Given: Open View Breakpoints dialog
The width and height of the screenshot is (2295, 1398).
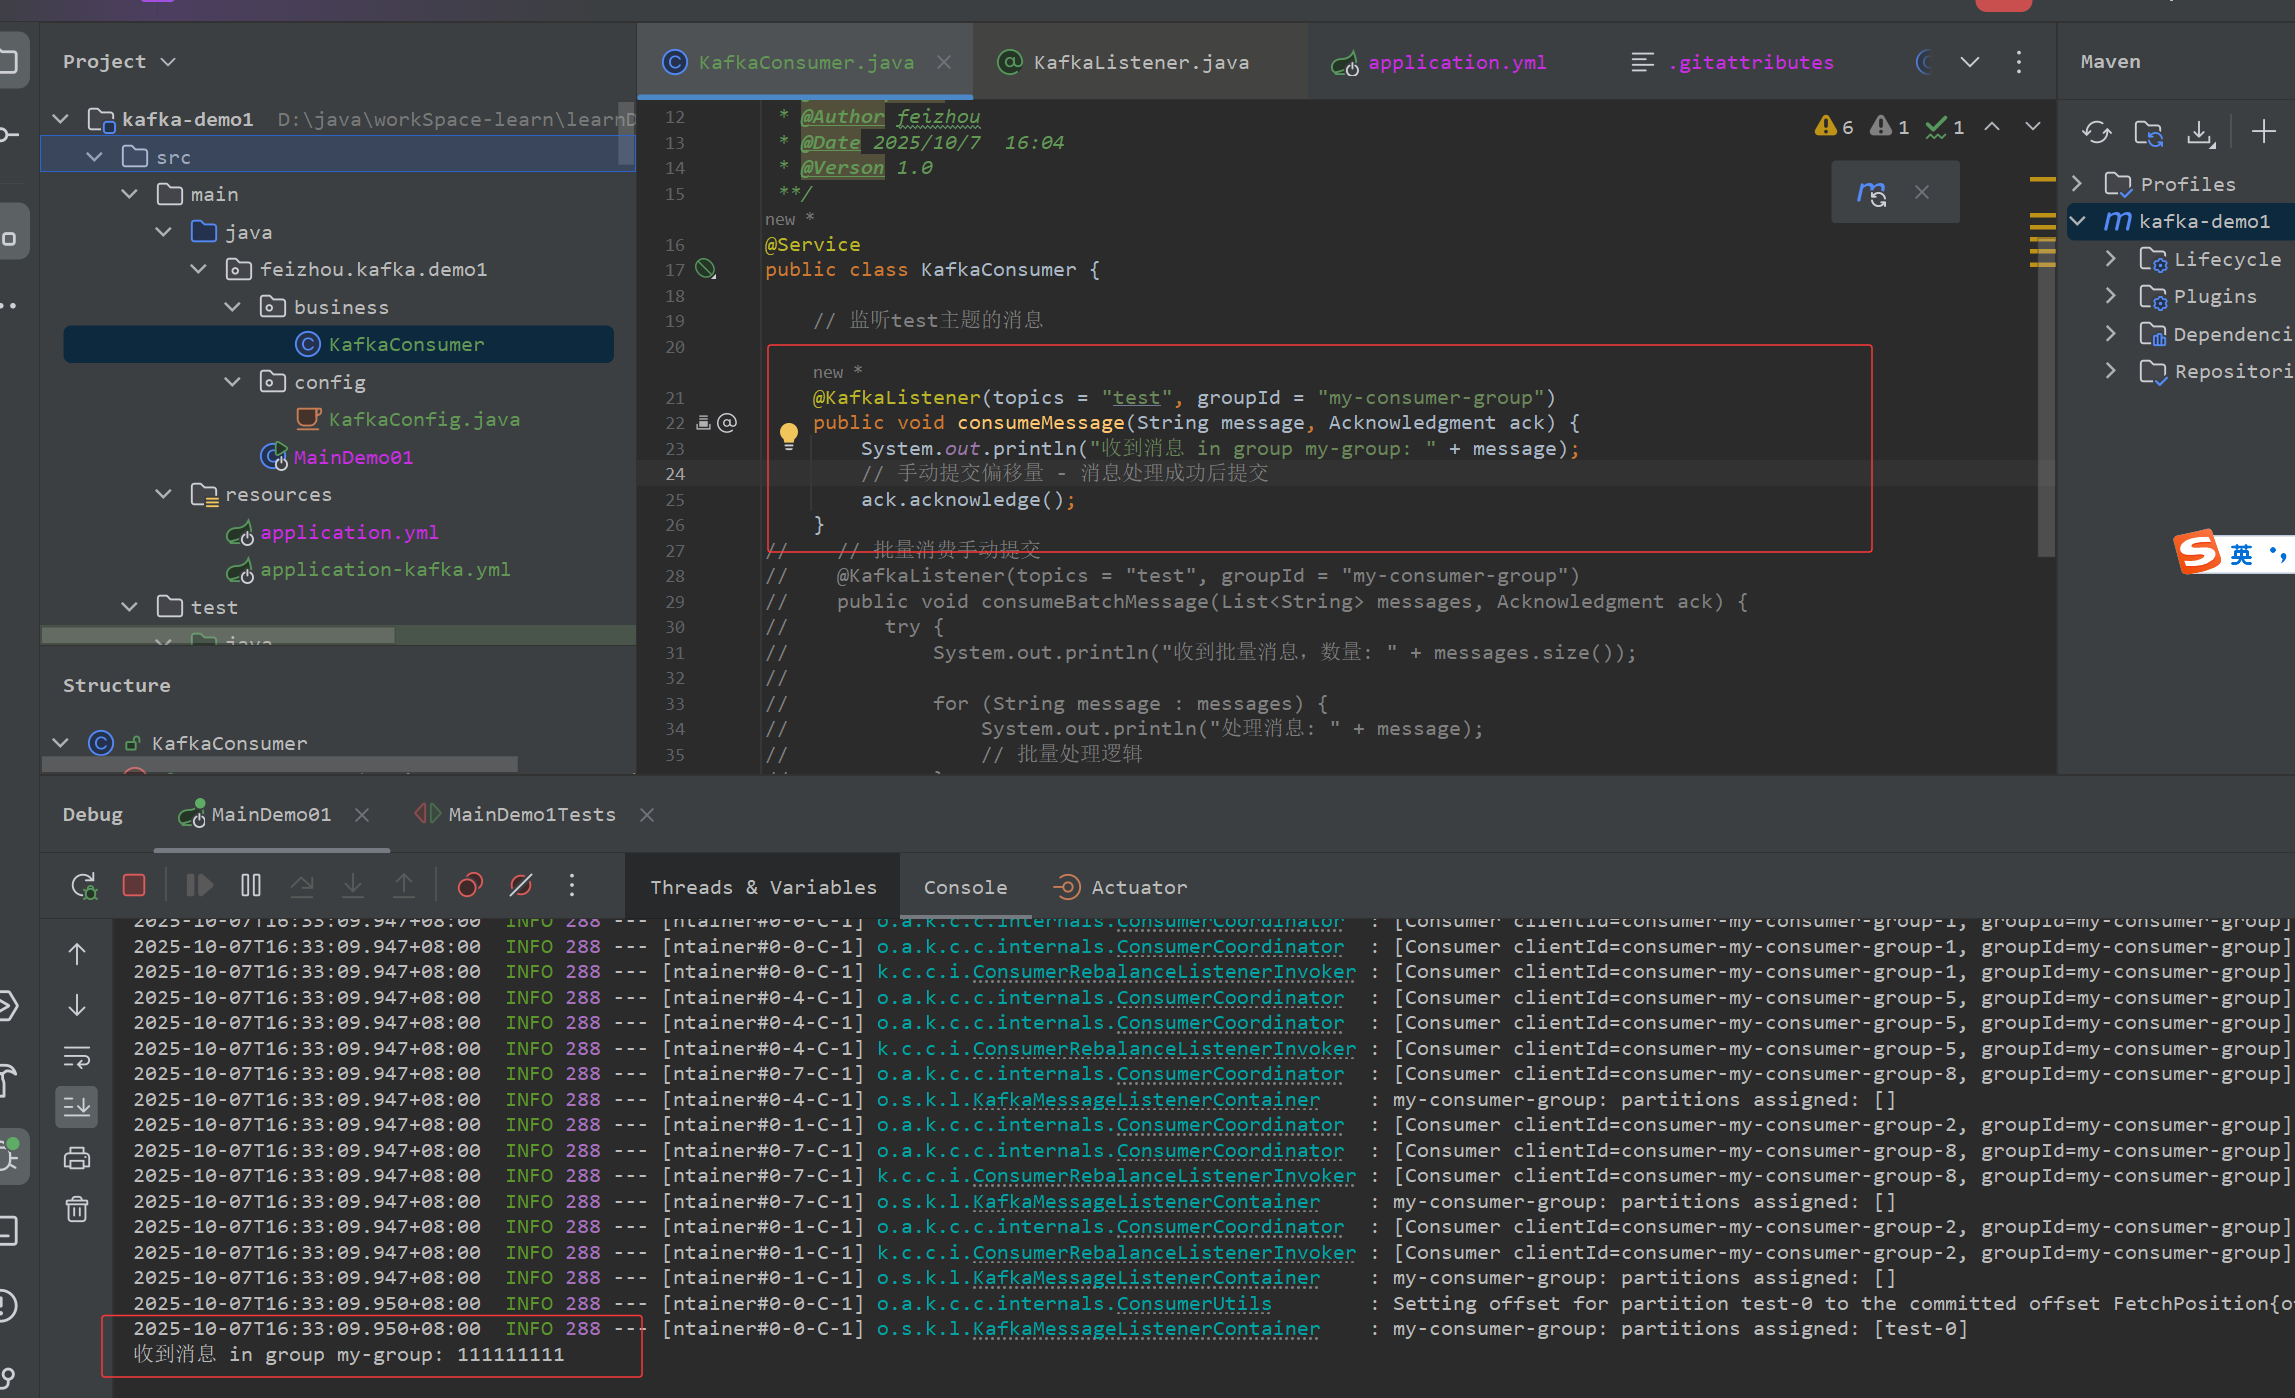Looking at the screenshot, I should click(x=470, y=886).
